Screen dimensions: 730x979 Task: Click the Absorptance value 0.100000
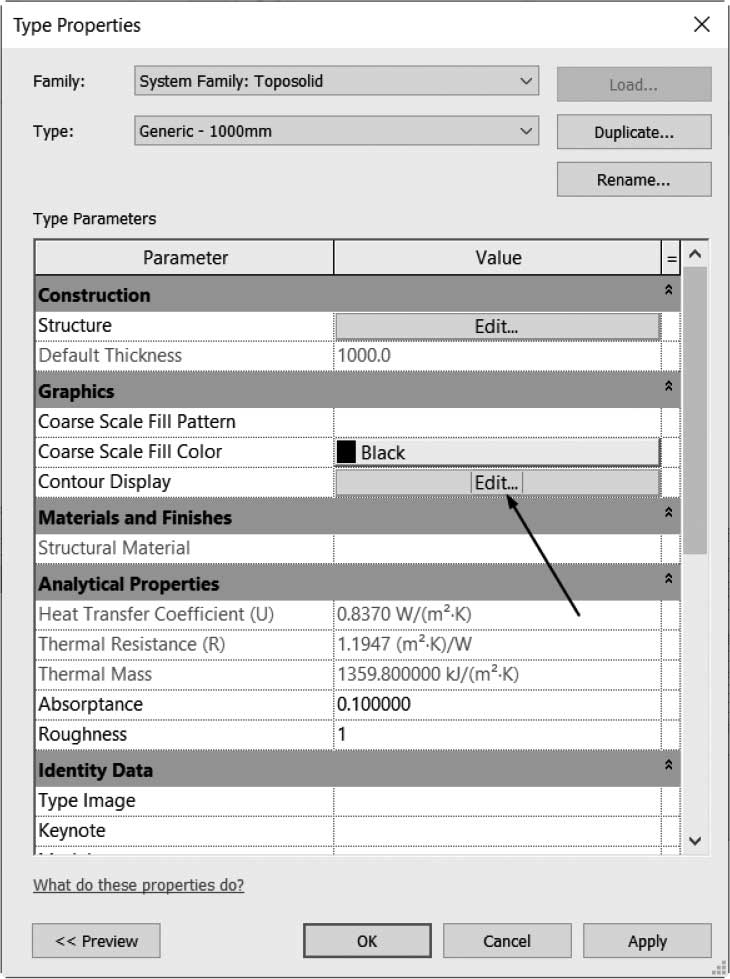tap(498, 704)
